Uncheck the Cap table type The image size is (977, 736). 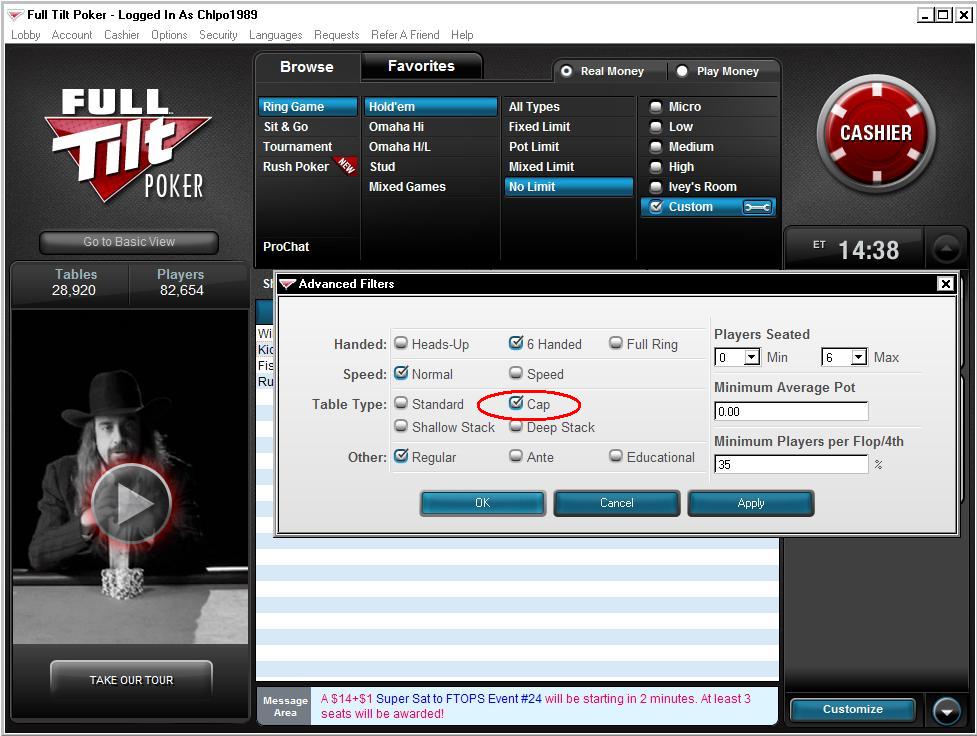tap(516, 403)
